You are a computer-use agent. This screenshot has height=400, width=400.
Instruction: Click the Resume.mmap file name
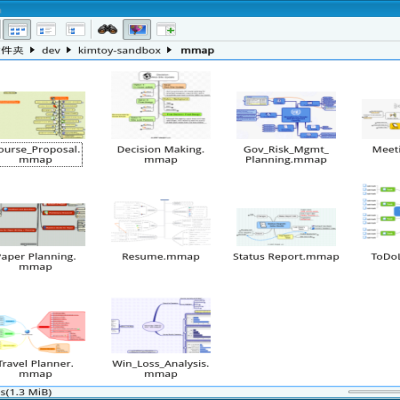[161, 257]
